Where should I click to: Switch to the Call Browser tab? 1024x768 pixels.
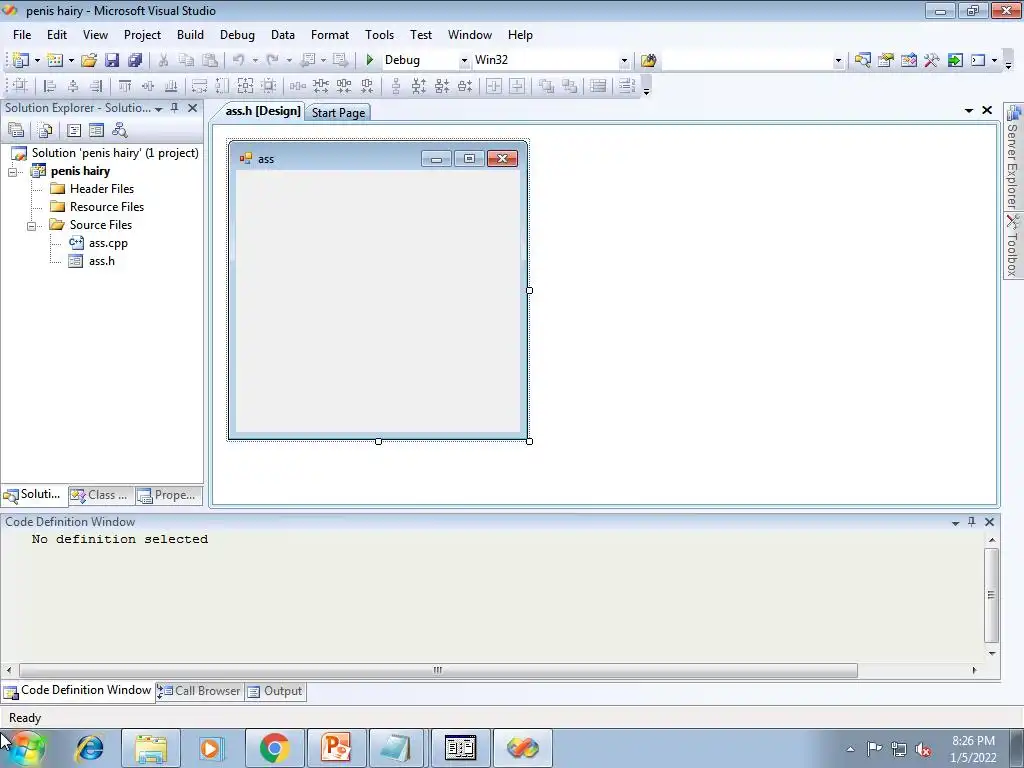point(200,691)
